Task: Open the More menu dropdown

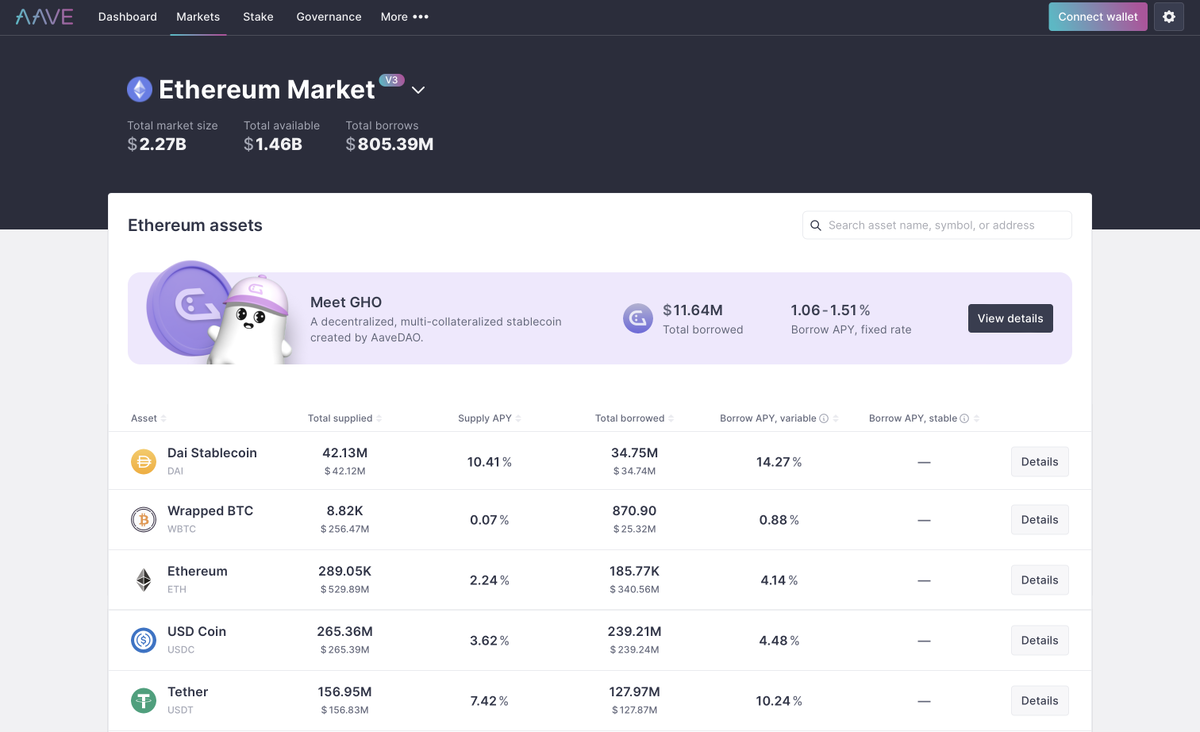Action: tap(405, 17)
